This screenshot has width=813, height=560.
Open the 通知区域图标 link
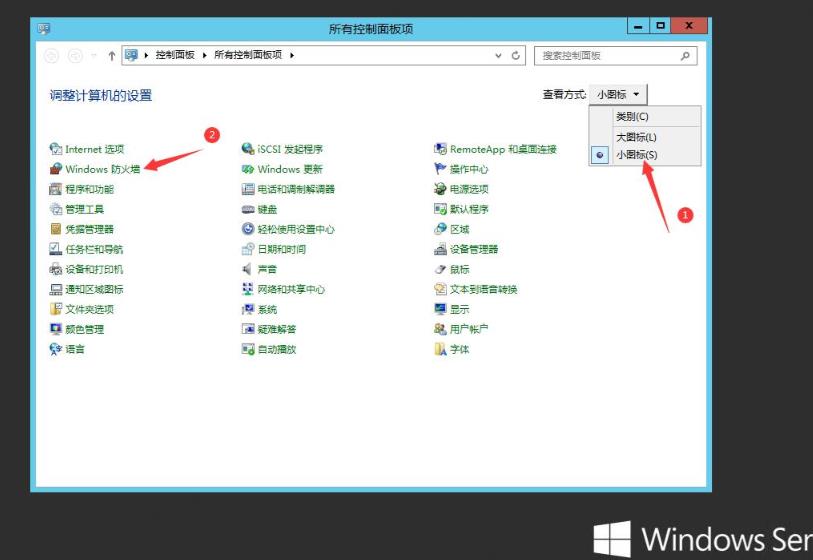(94, 289)
